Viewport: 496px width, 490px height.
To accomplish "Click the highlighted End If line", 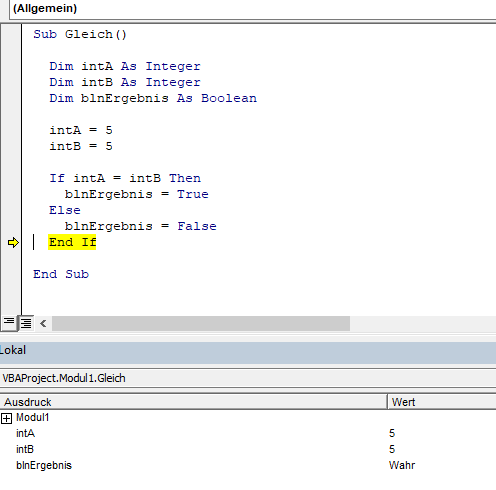I will point(72,242).
